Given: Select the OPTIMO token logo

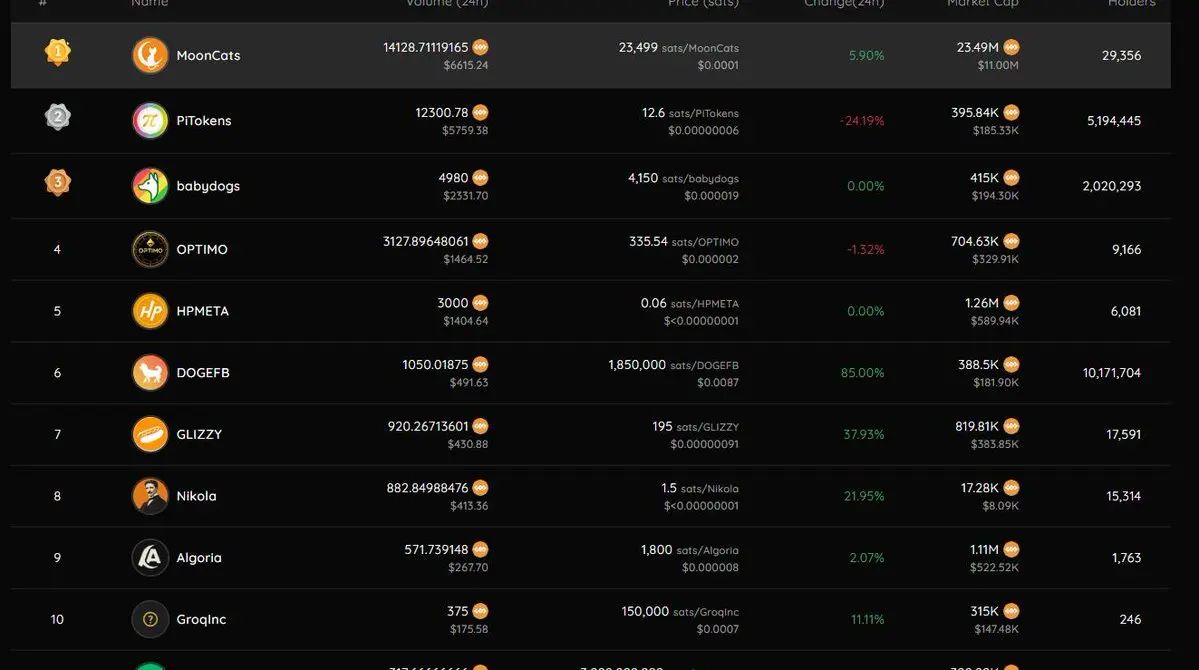Looking at the screenshot, I should (x=150, y=249).
